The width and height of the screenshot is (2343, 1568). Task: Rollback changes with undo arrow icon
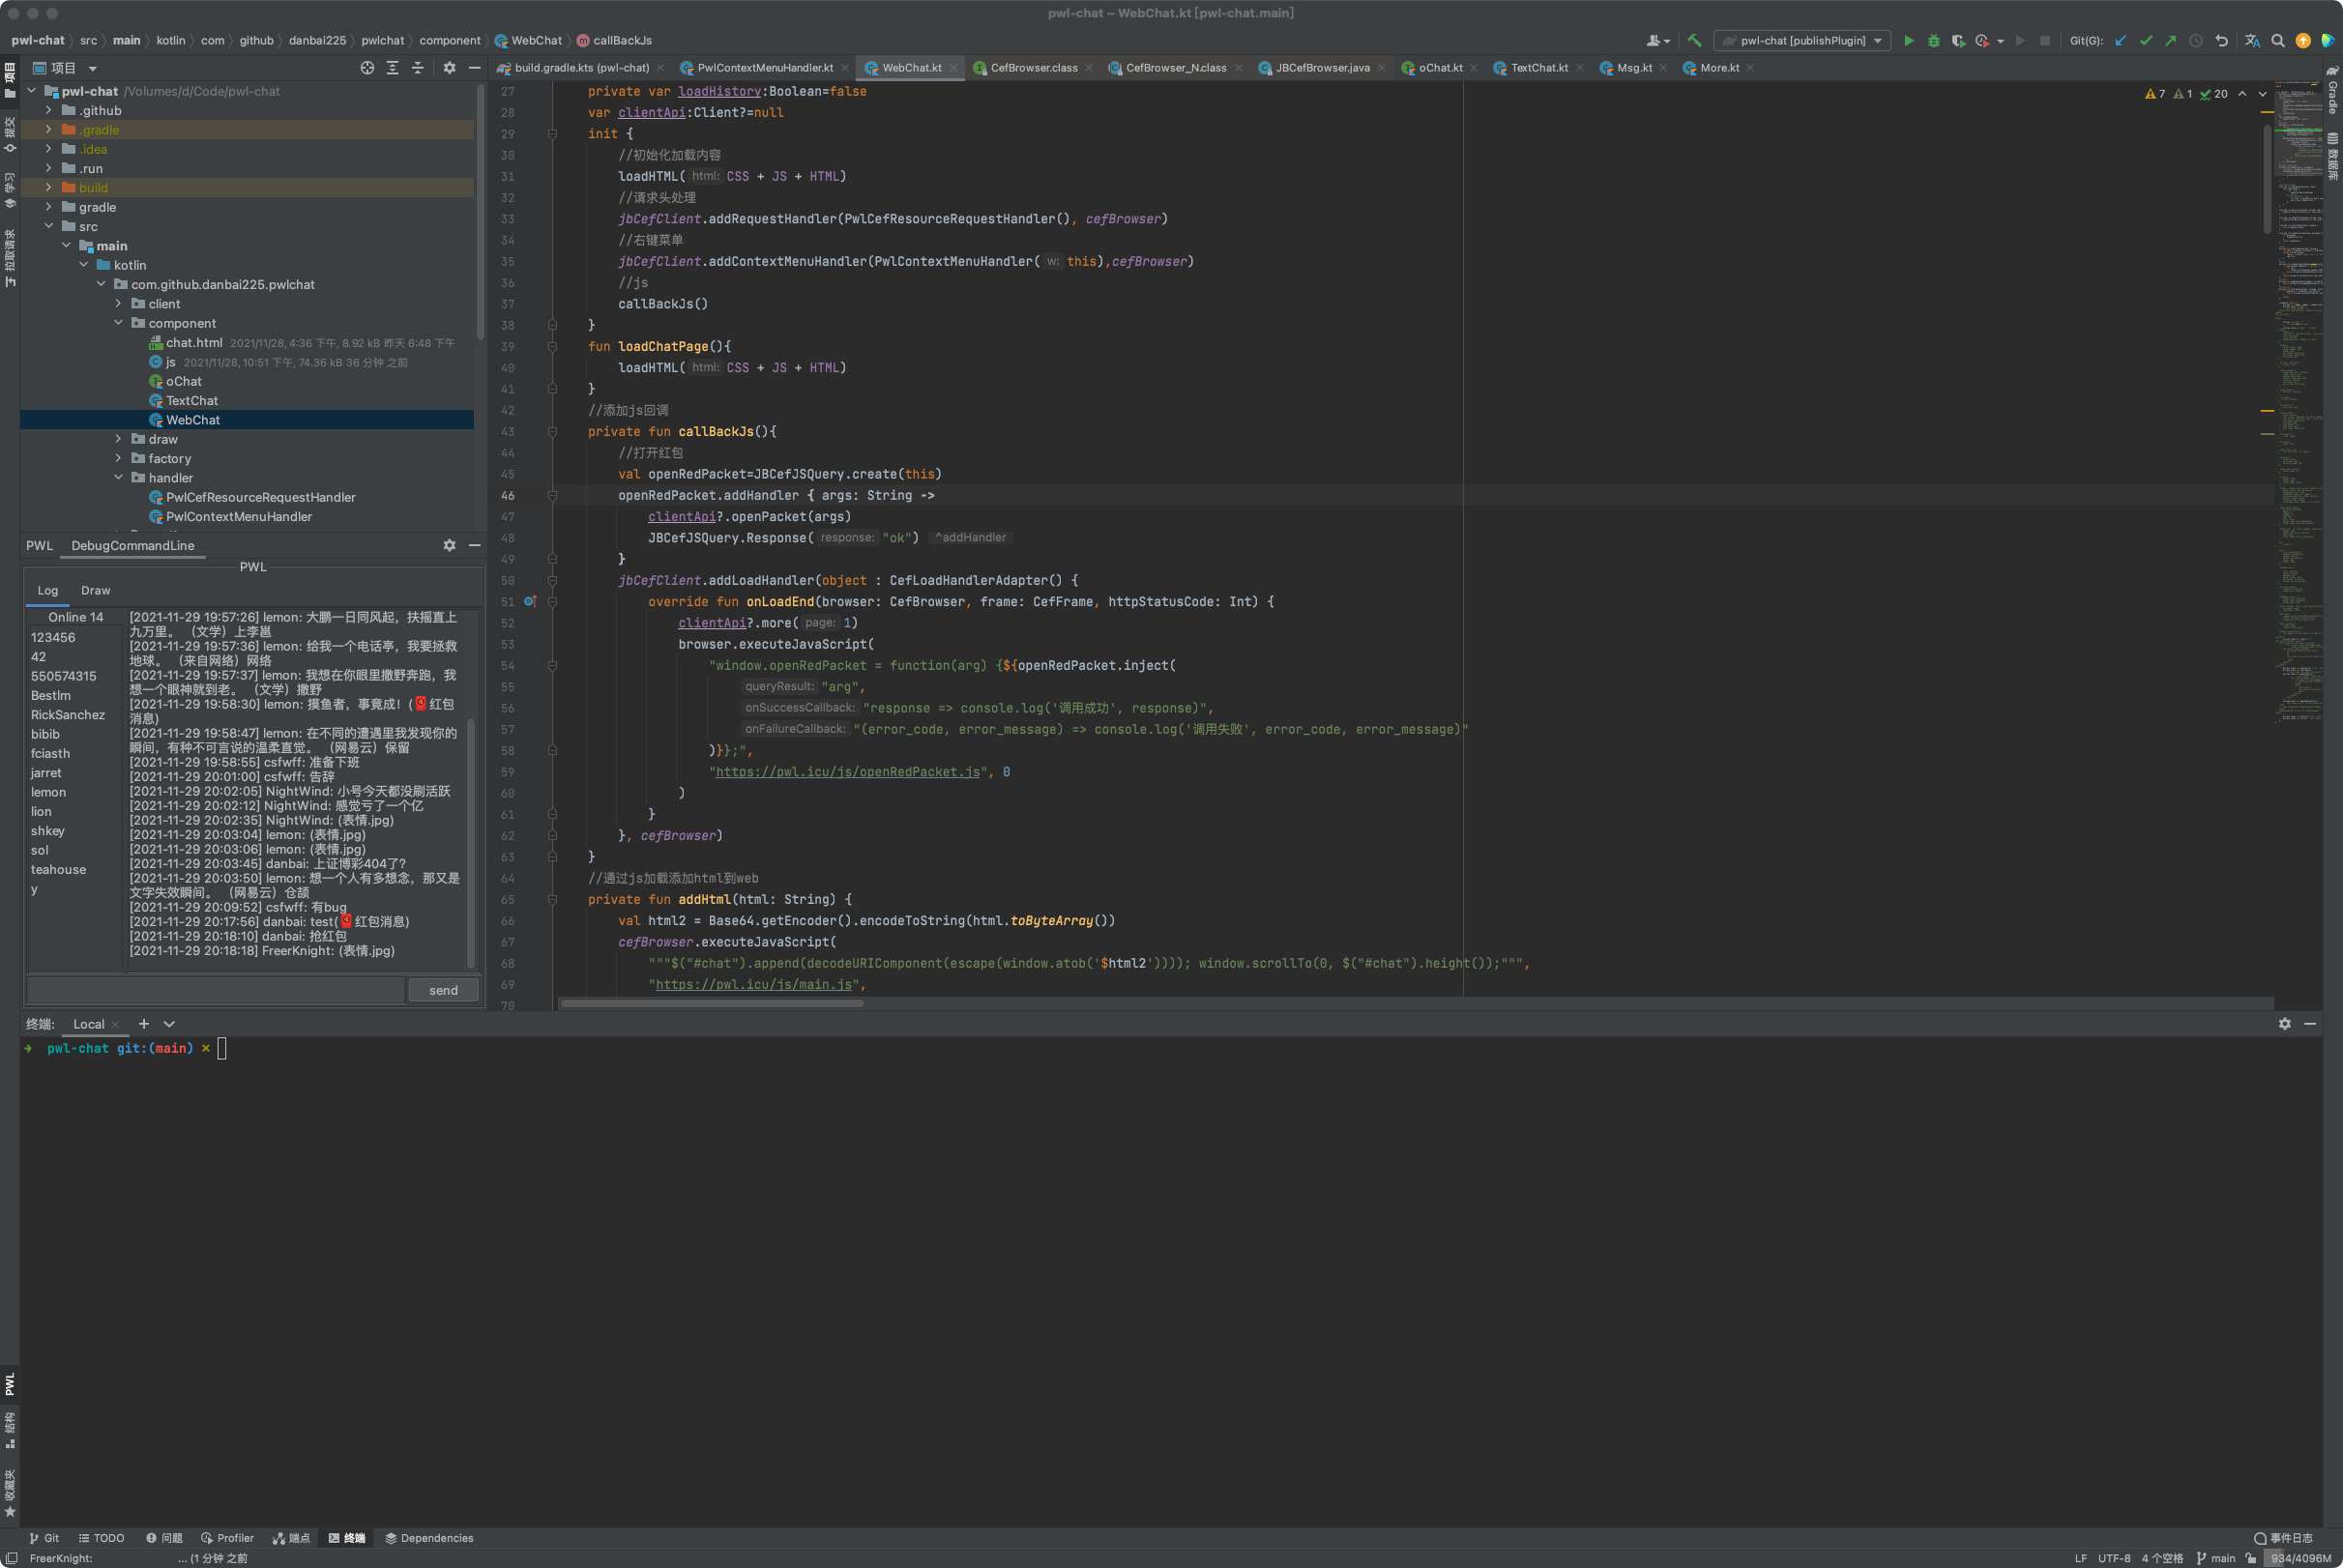(2221, 41)
